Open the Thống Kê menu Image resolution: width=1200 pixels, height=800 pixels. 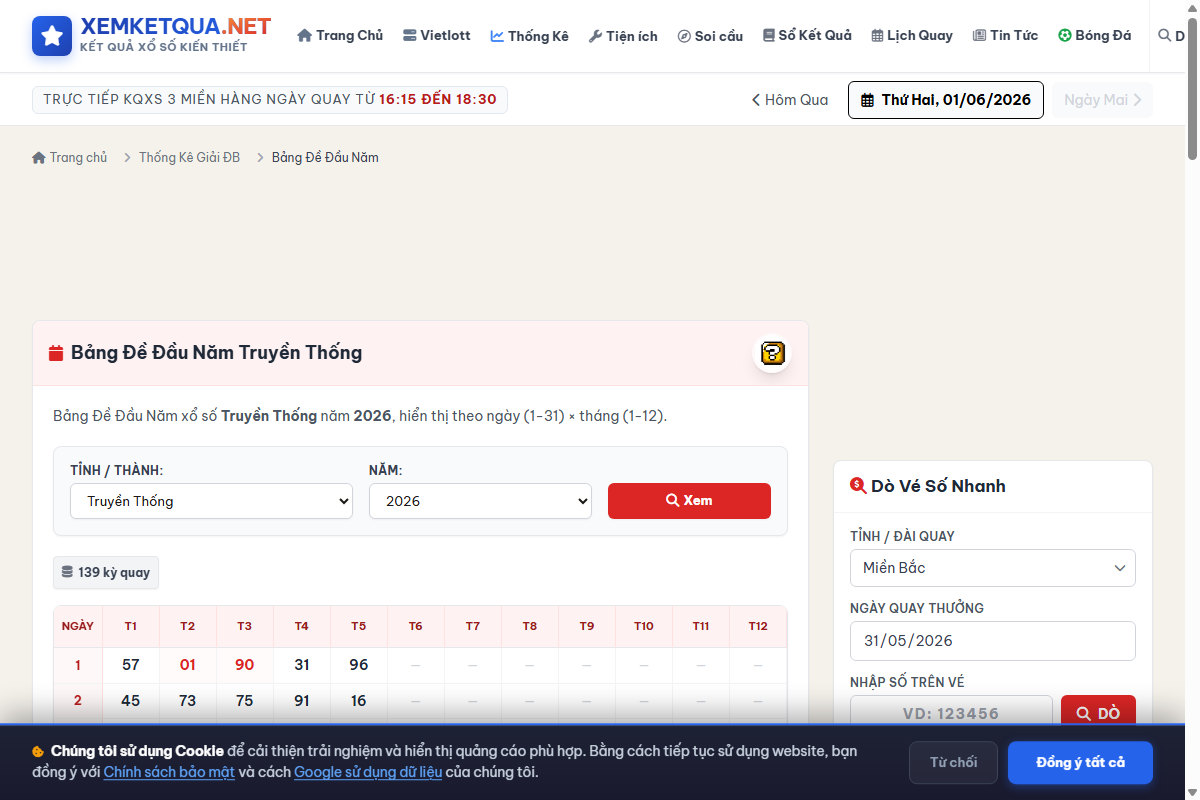pos(529,36)
